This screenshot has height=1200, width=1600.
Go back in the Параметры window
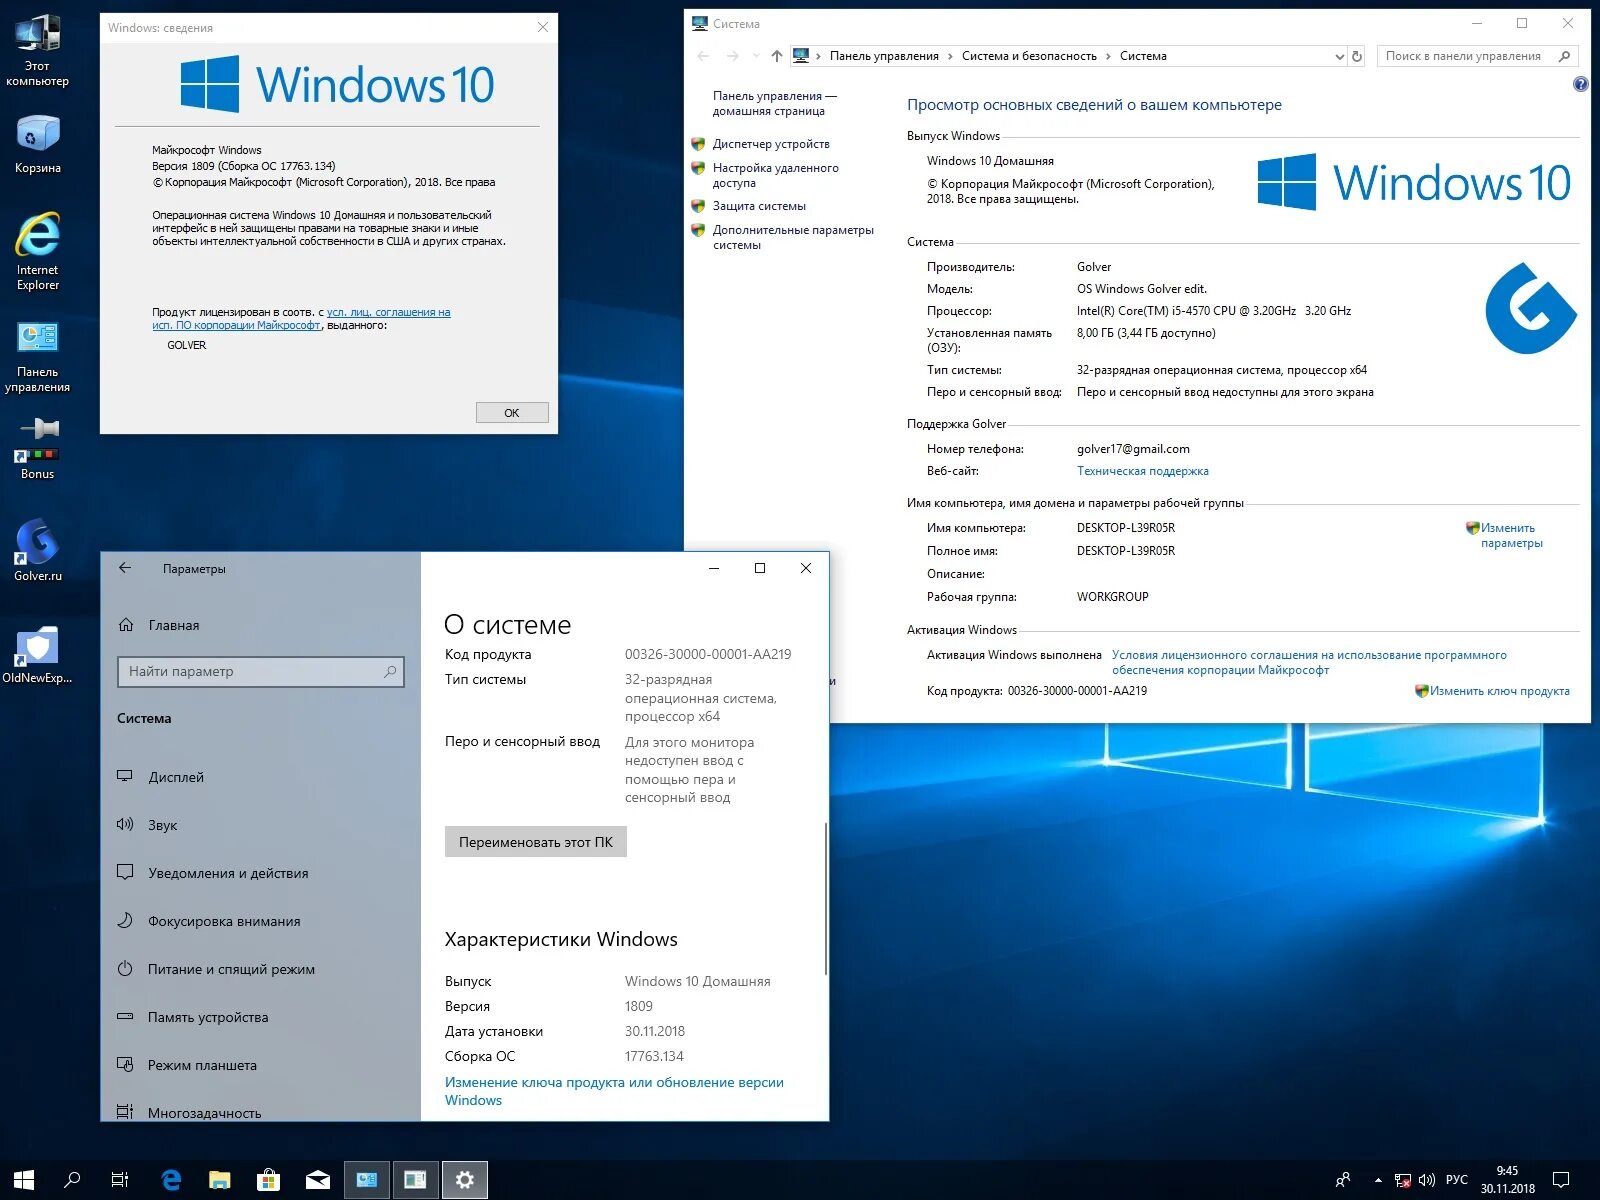(x=125, y=568)
